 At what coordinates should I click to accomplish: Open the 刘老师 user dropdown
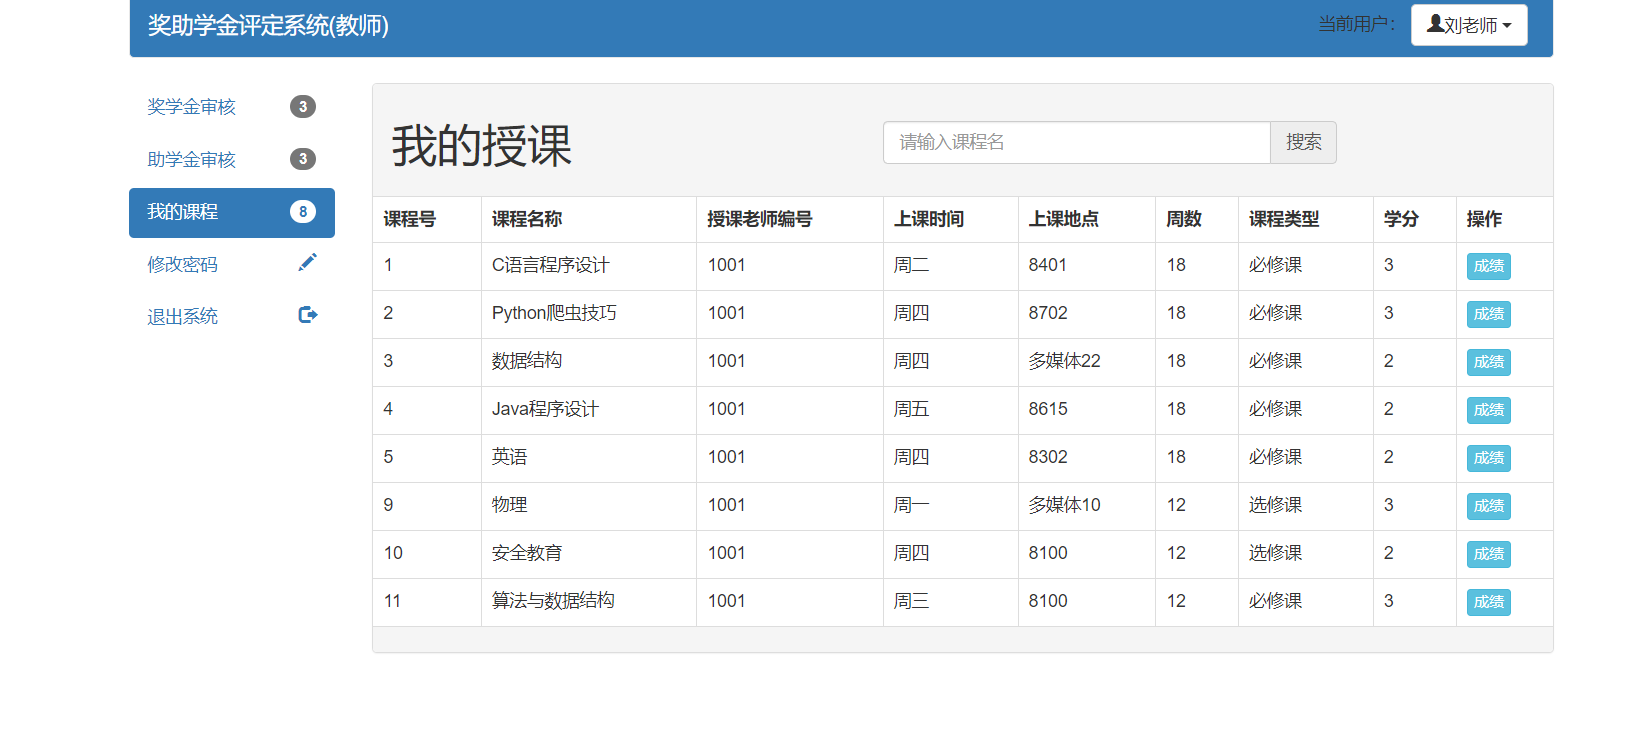[1469, 25]
